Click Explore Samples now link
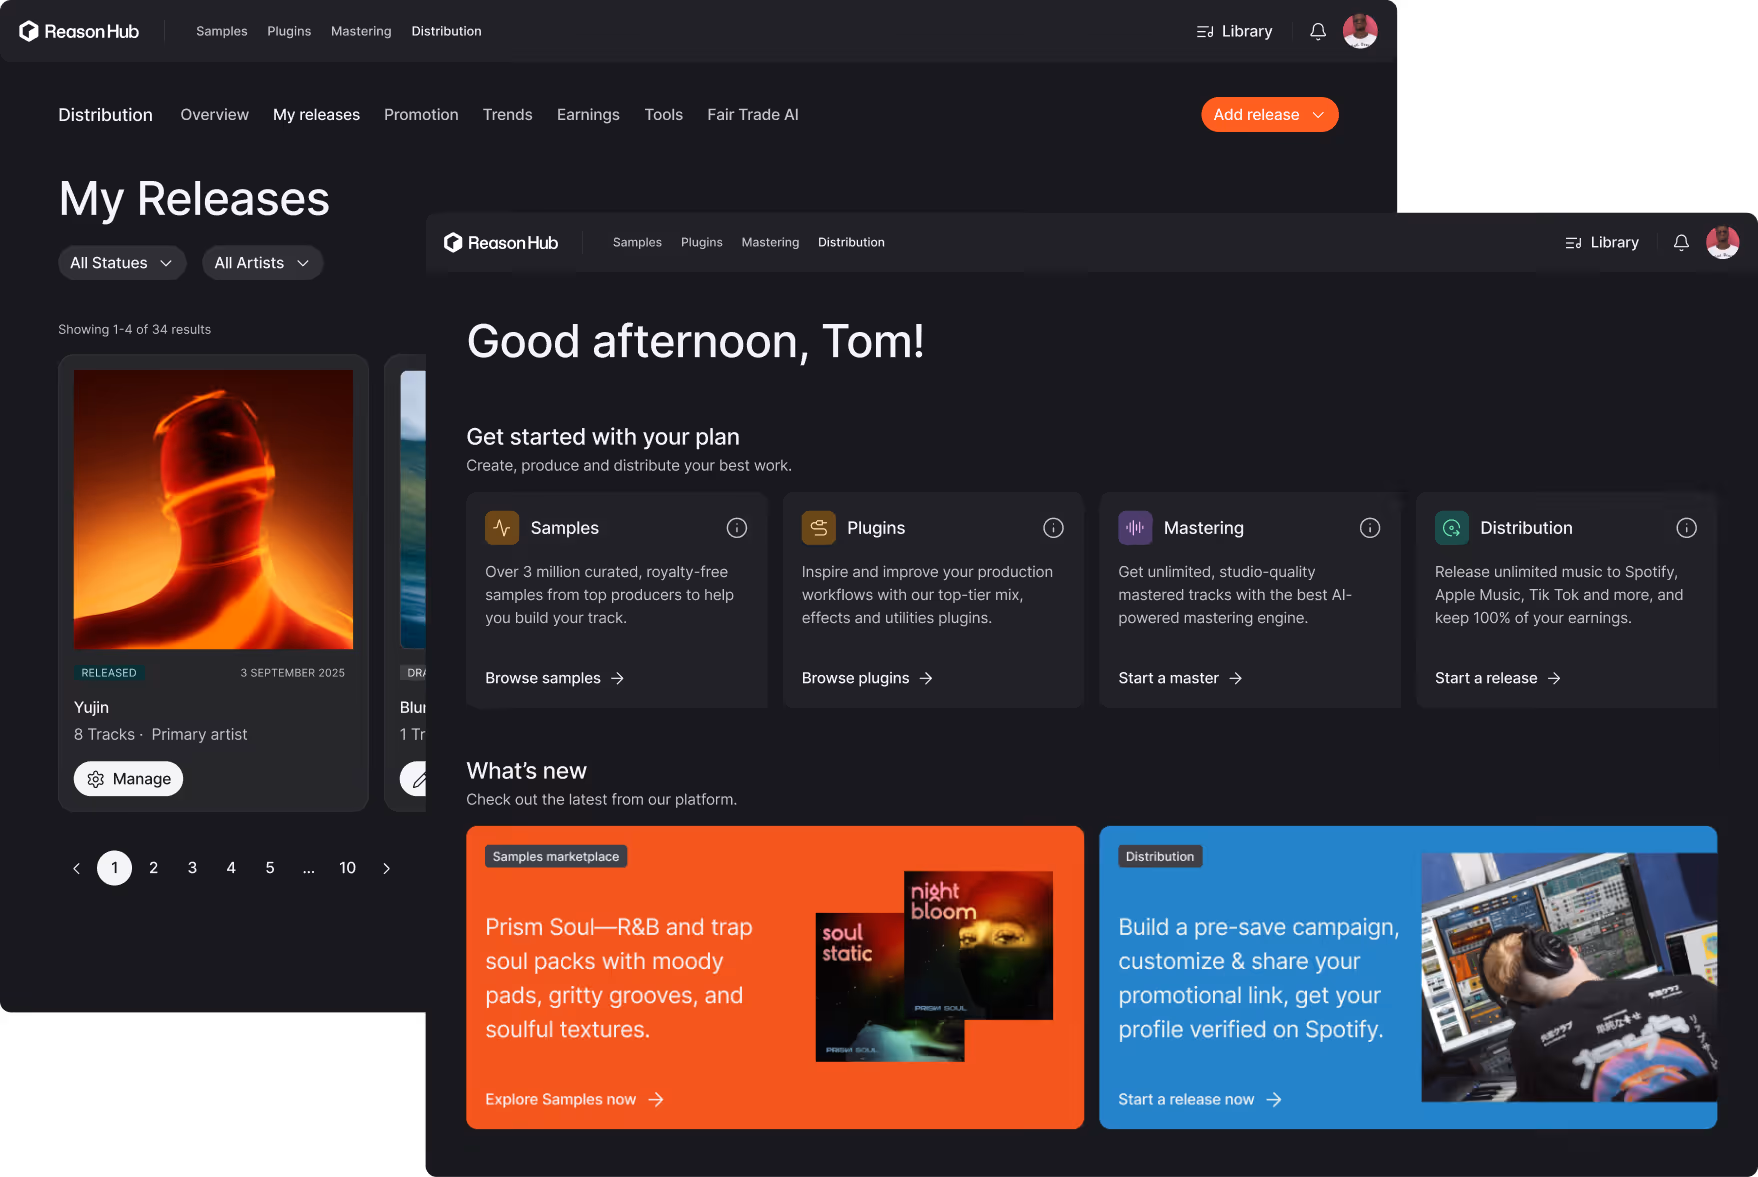1758x1177 pixels. pyautogui.click(x=574, y=1099)
